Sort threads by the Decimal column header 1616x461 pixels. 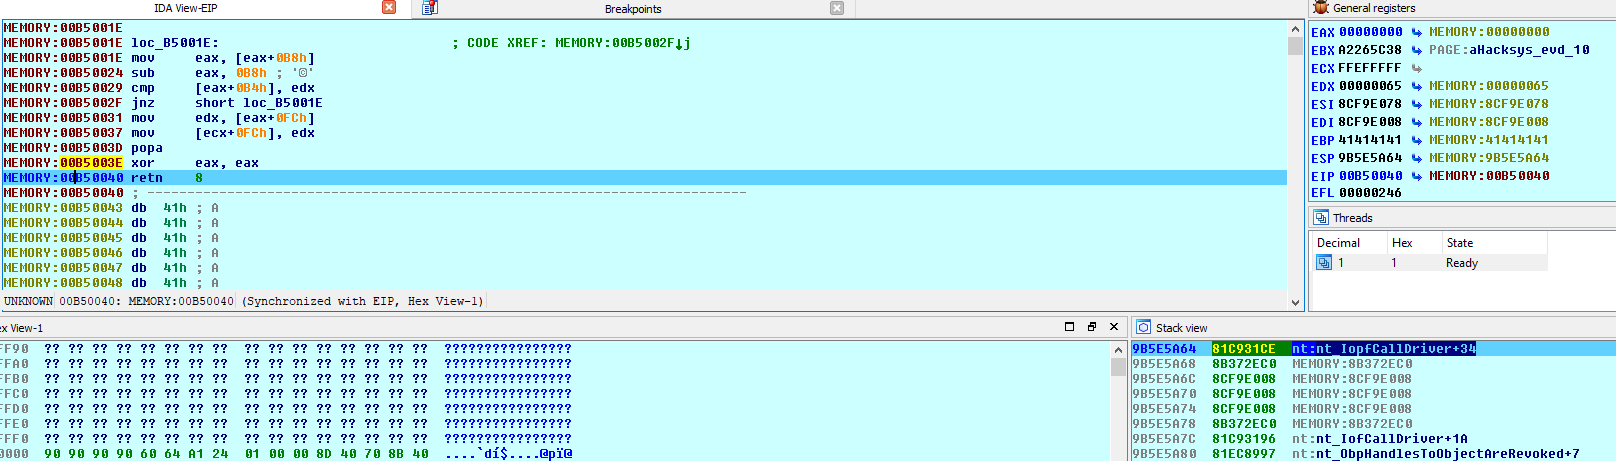[x=1338, y=243]
